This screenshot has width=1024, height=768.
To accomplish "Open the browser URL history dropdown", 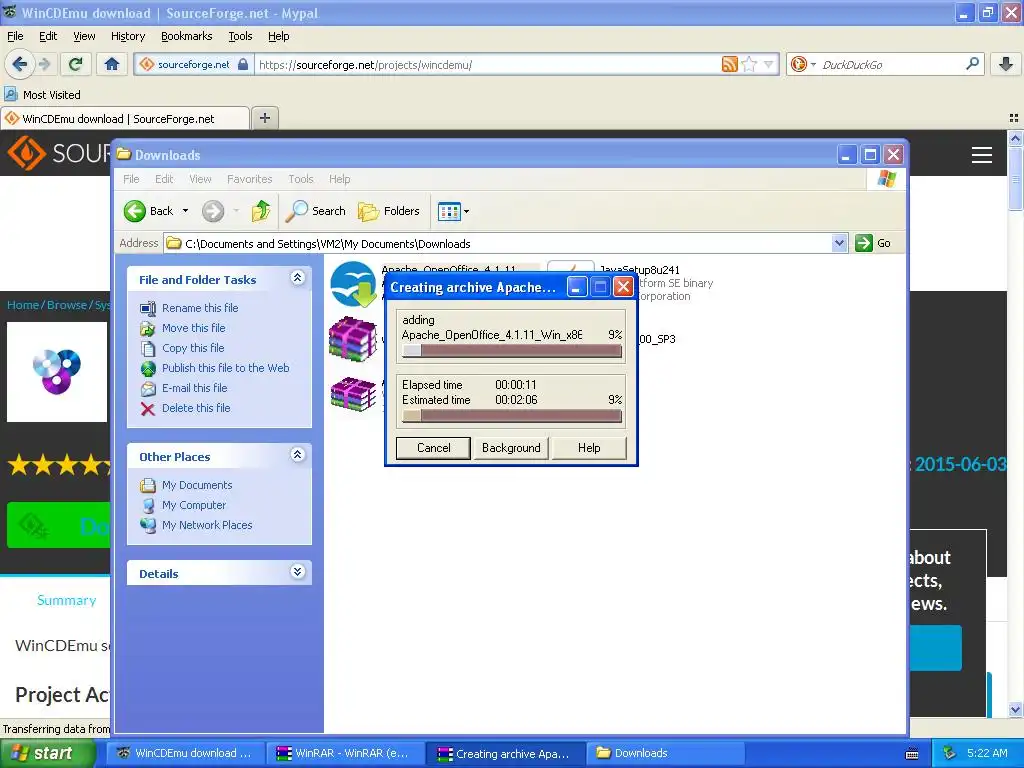I will click(x=769, y=64).
